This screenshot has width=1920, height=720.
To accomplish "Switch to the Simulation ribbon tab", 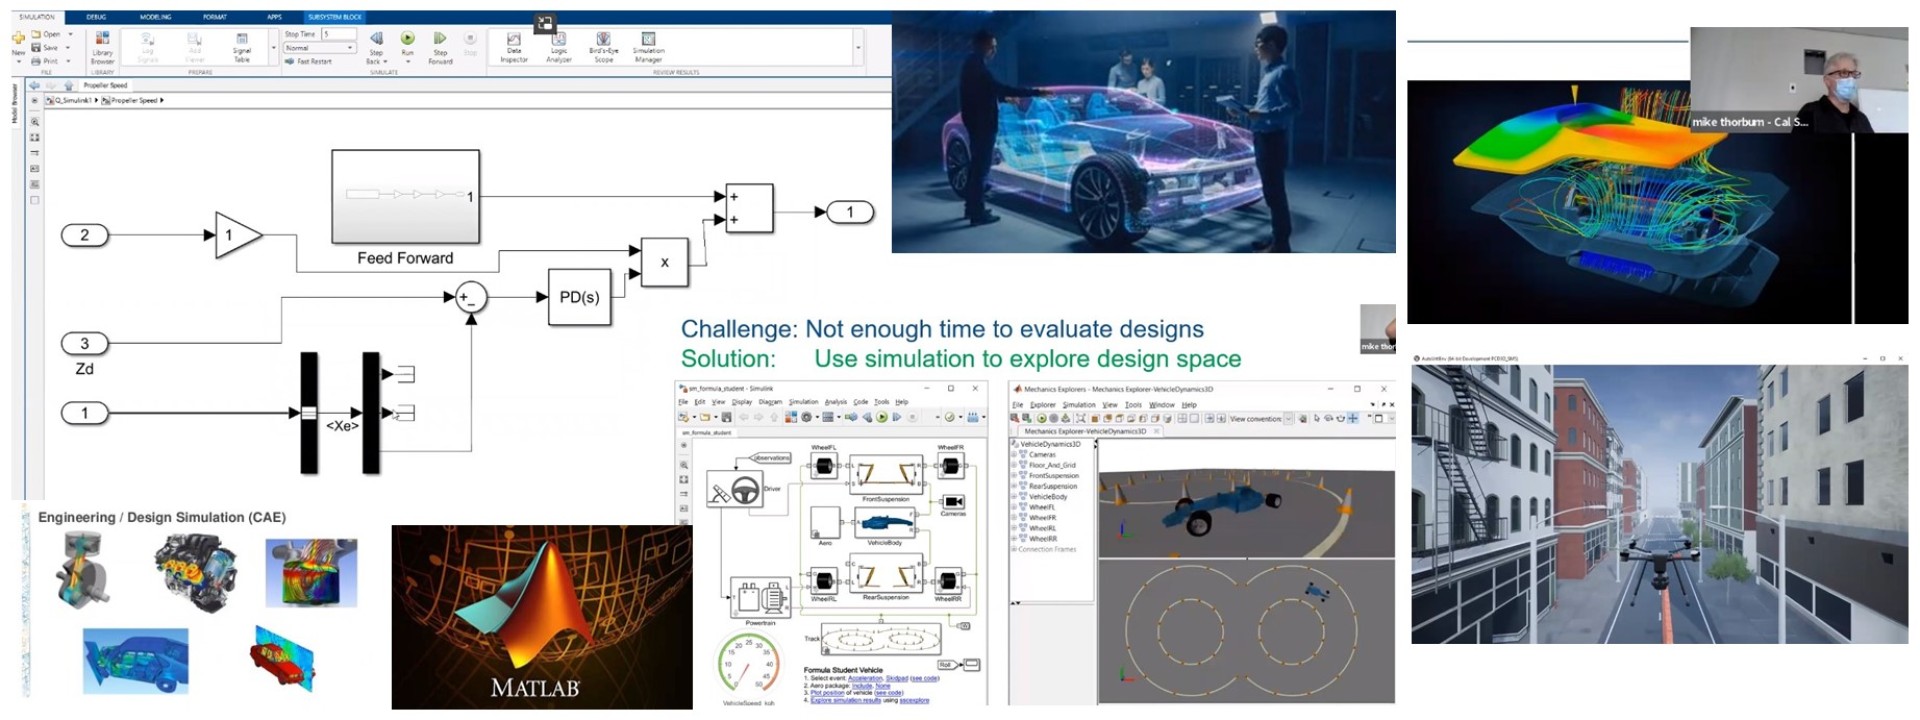I will click(36, 17).
